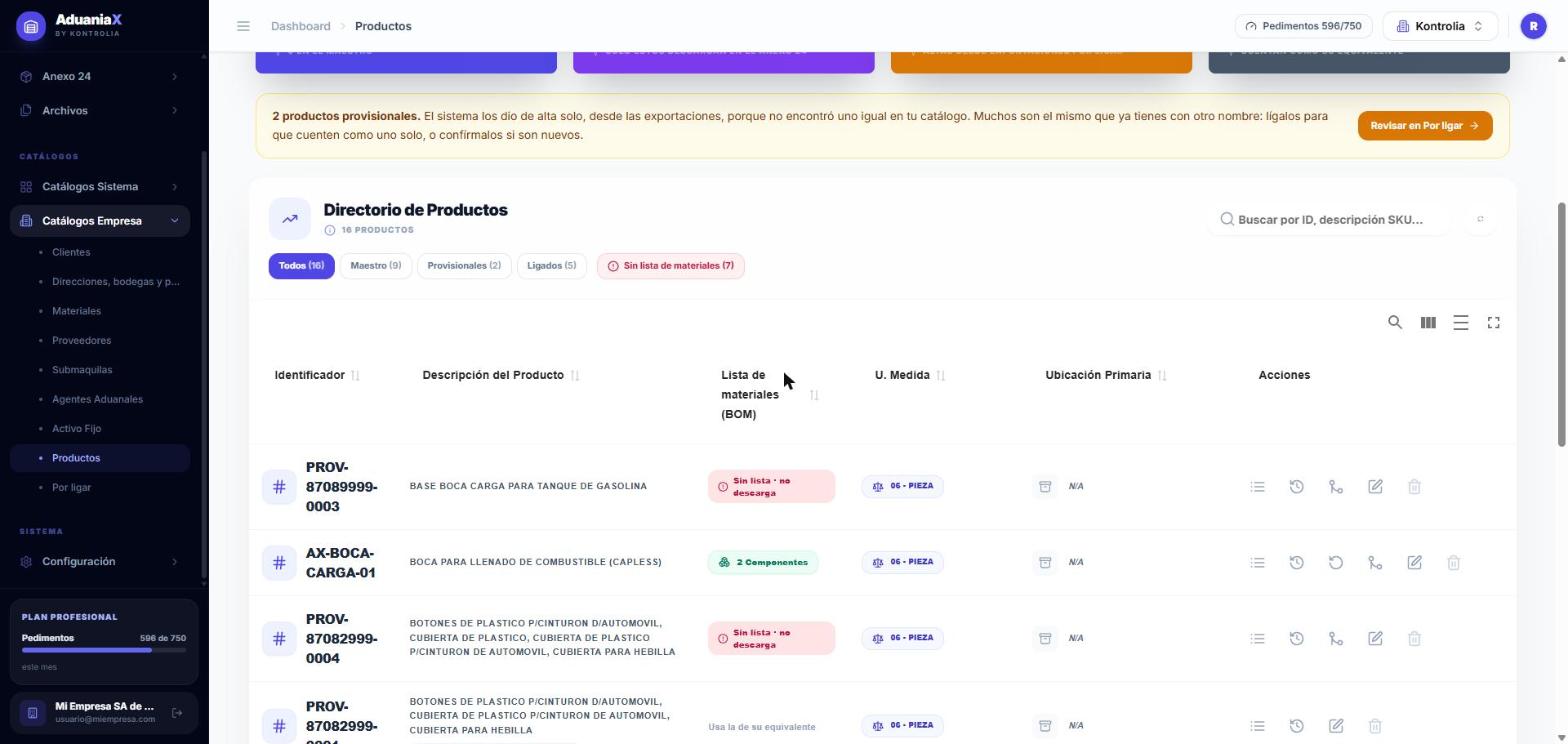Screen dimensions: 1568x744
Task: Expand Archivos sidebar section
Action: tap(100, 110)
